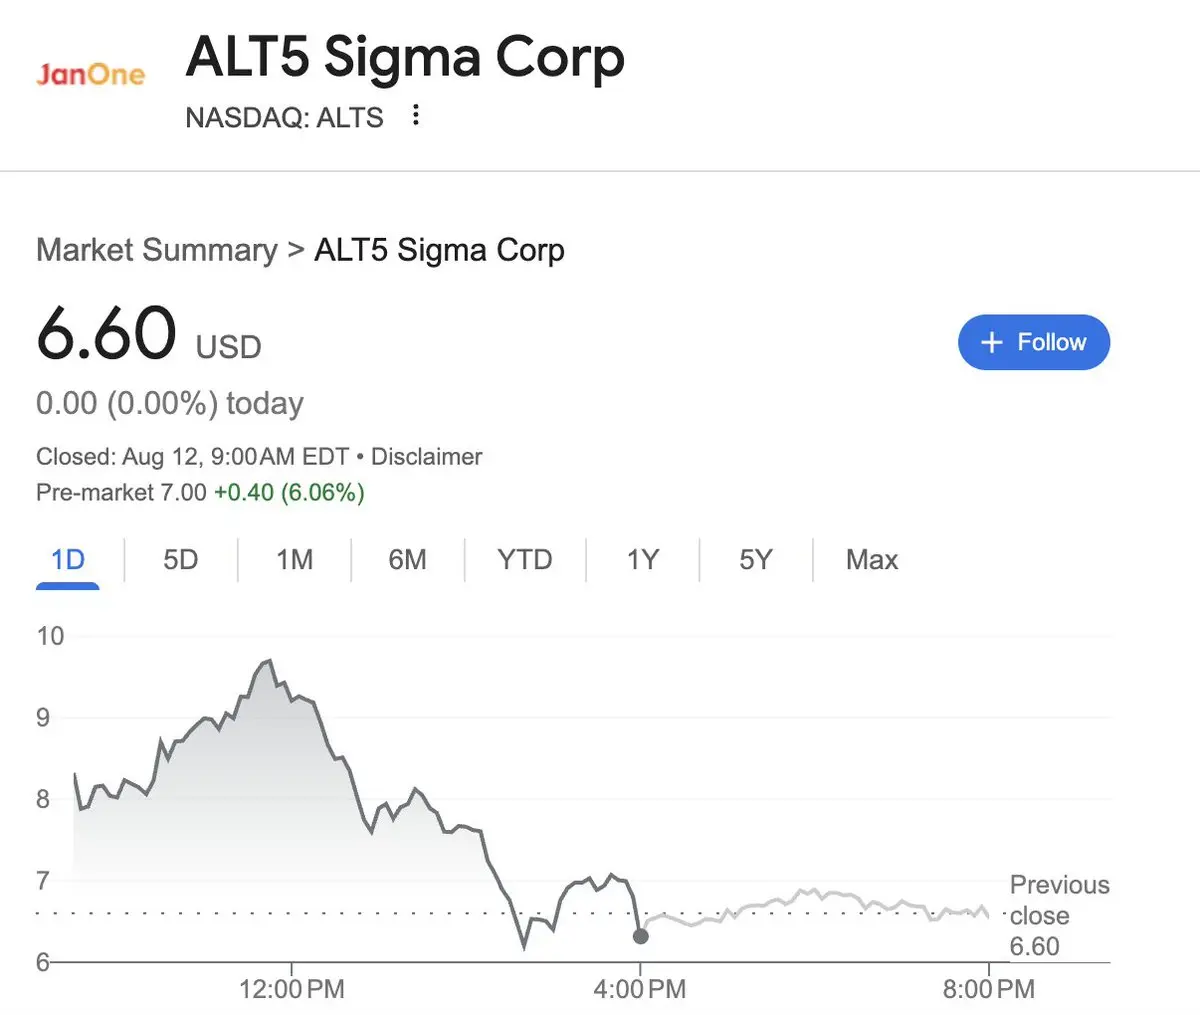View the 5Y chart range
1200x1015 pixels.
(x=756, y=560)
